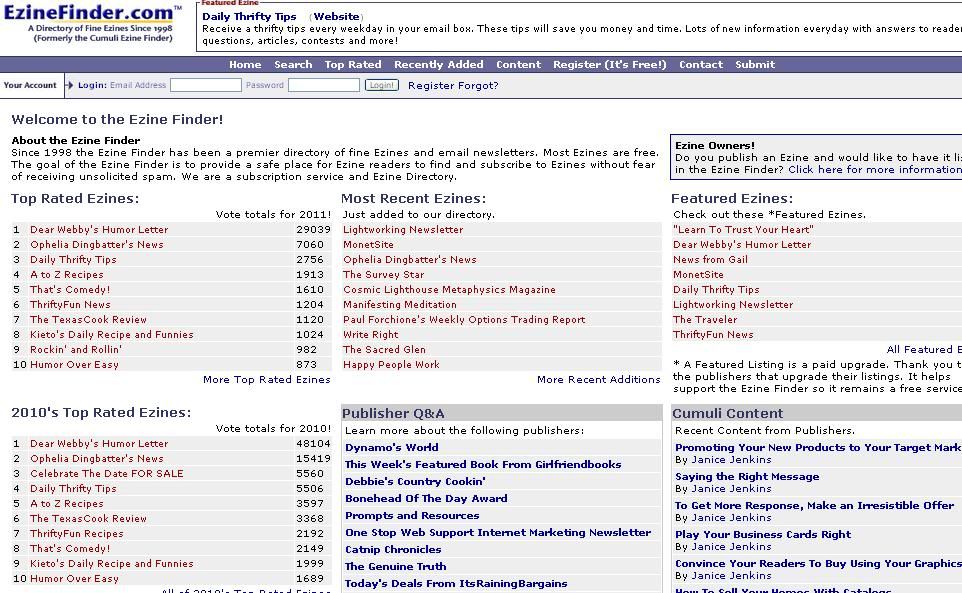This screenshot has width=962, height=593.
Task: Follow the More Top Rated Ezines link
Action: click(x=267, y=380)
